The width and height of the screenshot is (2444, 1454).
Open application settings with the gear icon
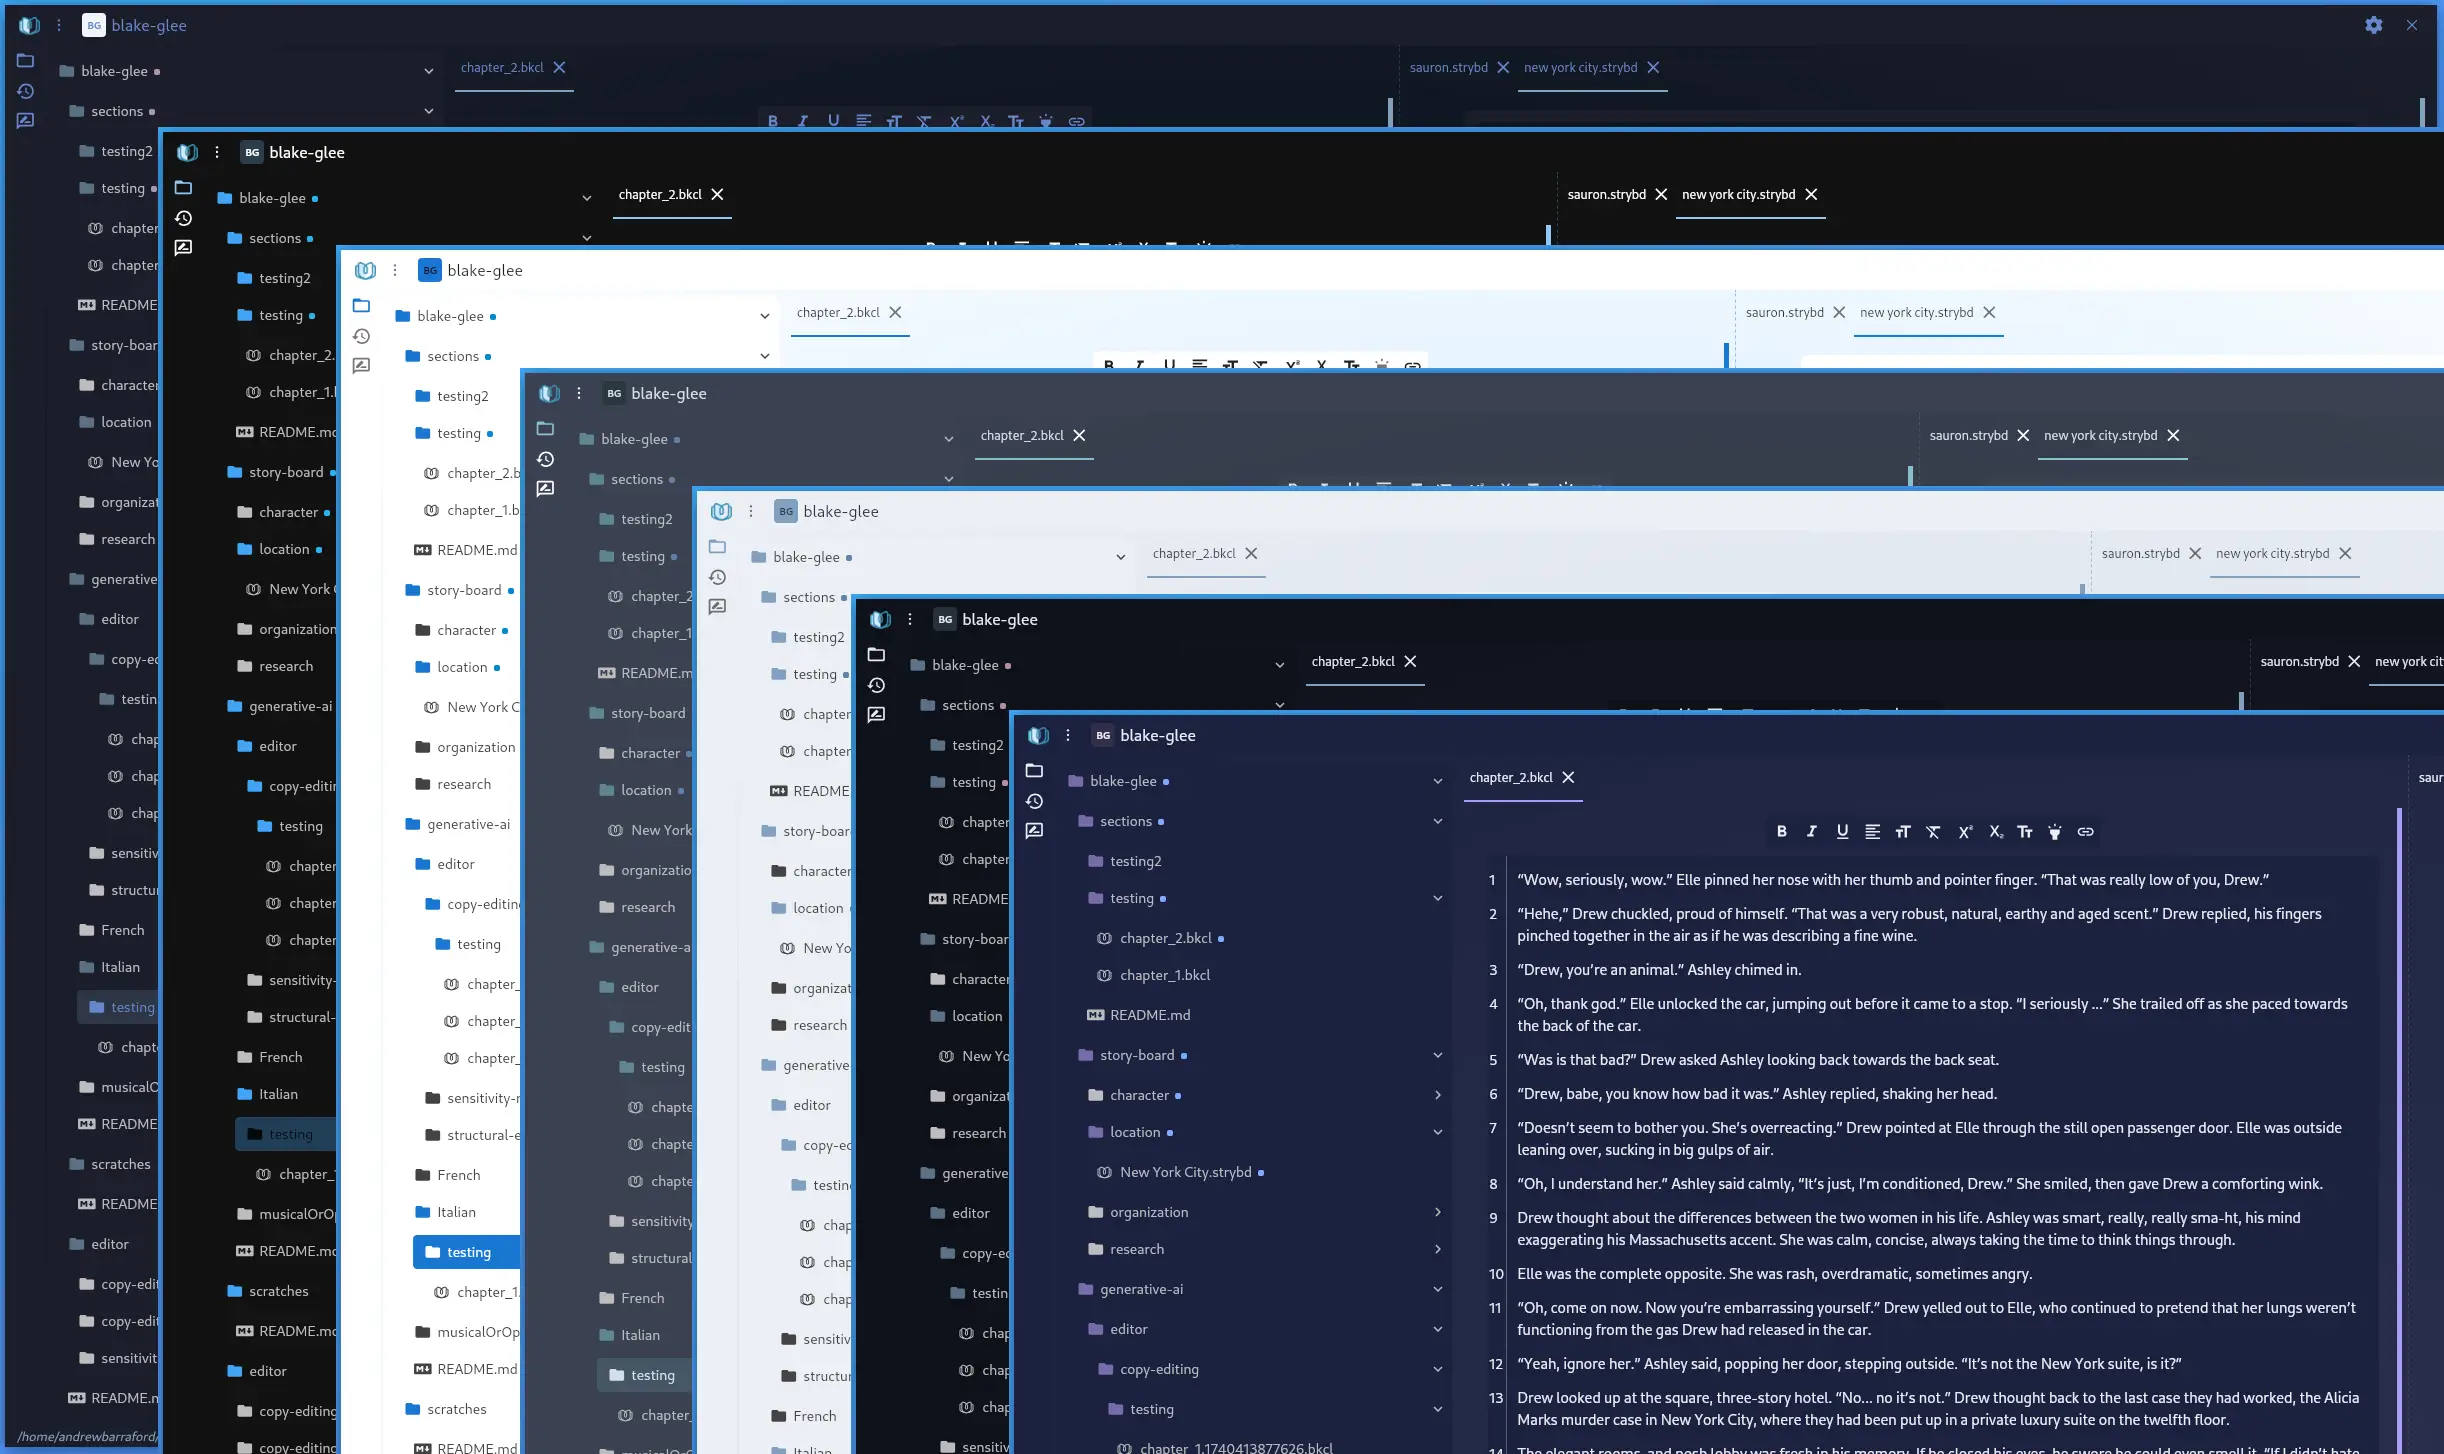2373,25
